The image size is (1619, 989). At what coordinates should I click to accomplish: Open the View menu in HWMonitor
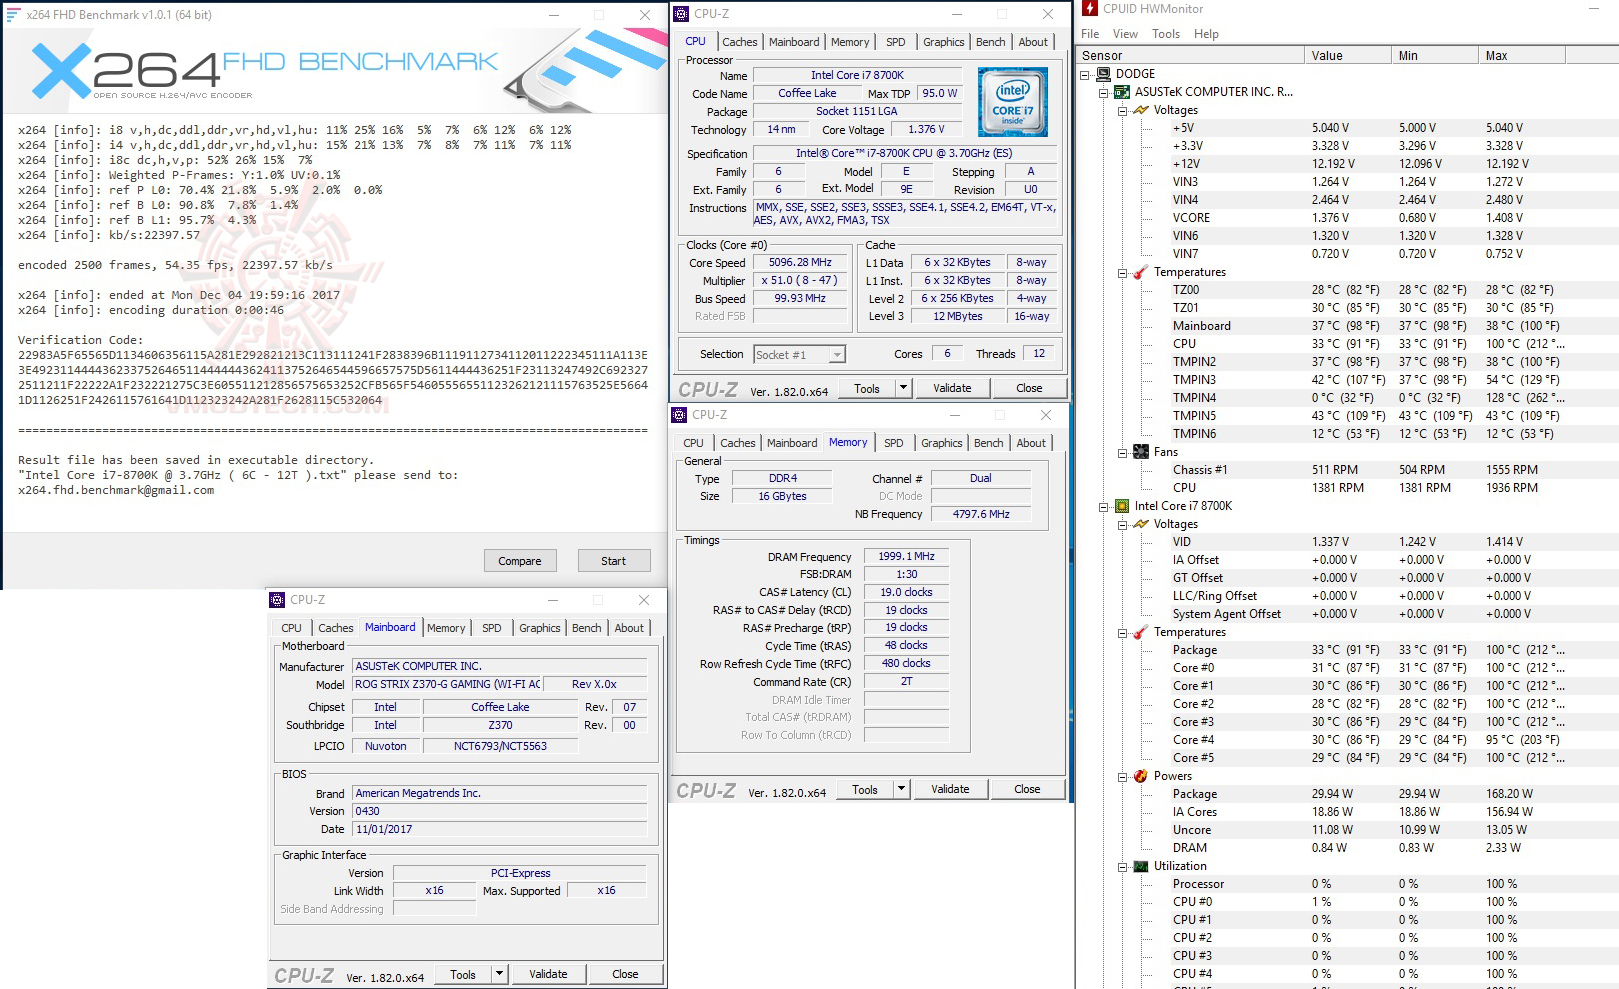coord(1125,33)
